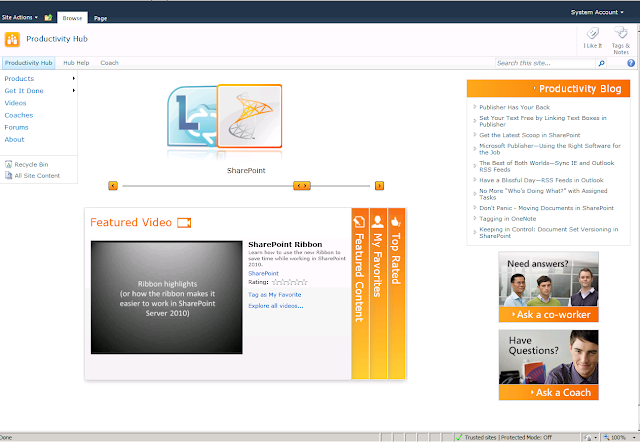Select the My Favorites vertical tab
Image resolution: width=640 pixels, height=442 pixels.
point(378,293)
